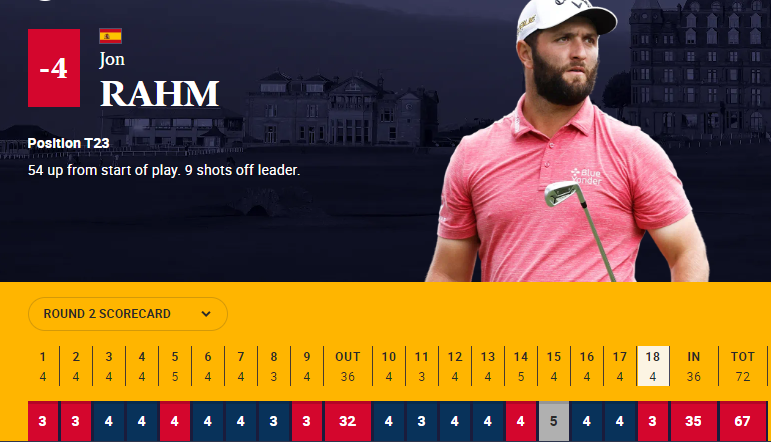Click the red birdie 4 on hole 14

click(x=521, y=421)
